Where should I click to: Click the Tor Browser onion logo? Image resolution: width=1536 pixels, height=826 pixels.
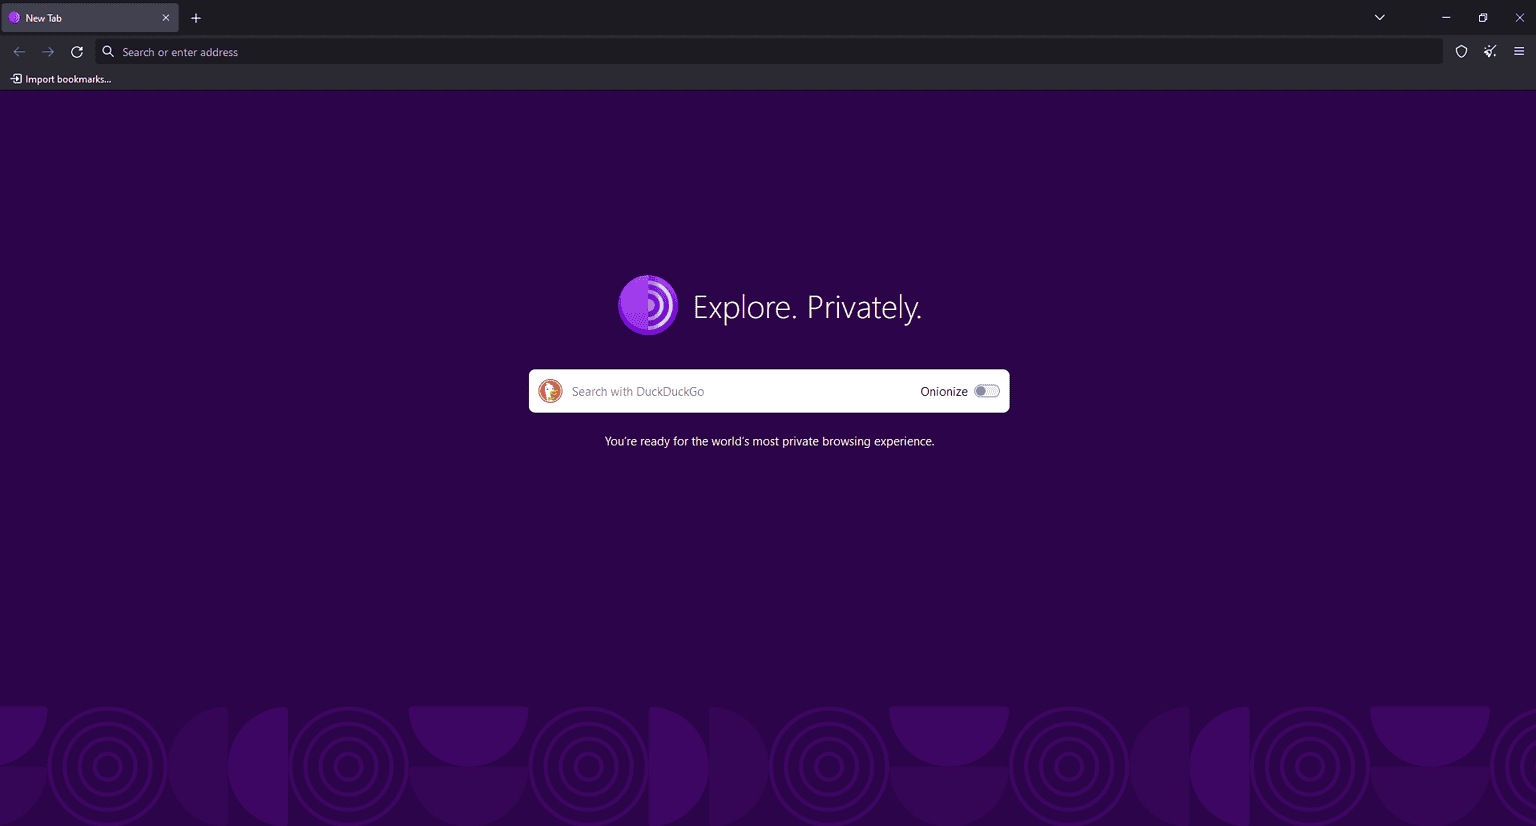(x=648, y=305)
